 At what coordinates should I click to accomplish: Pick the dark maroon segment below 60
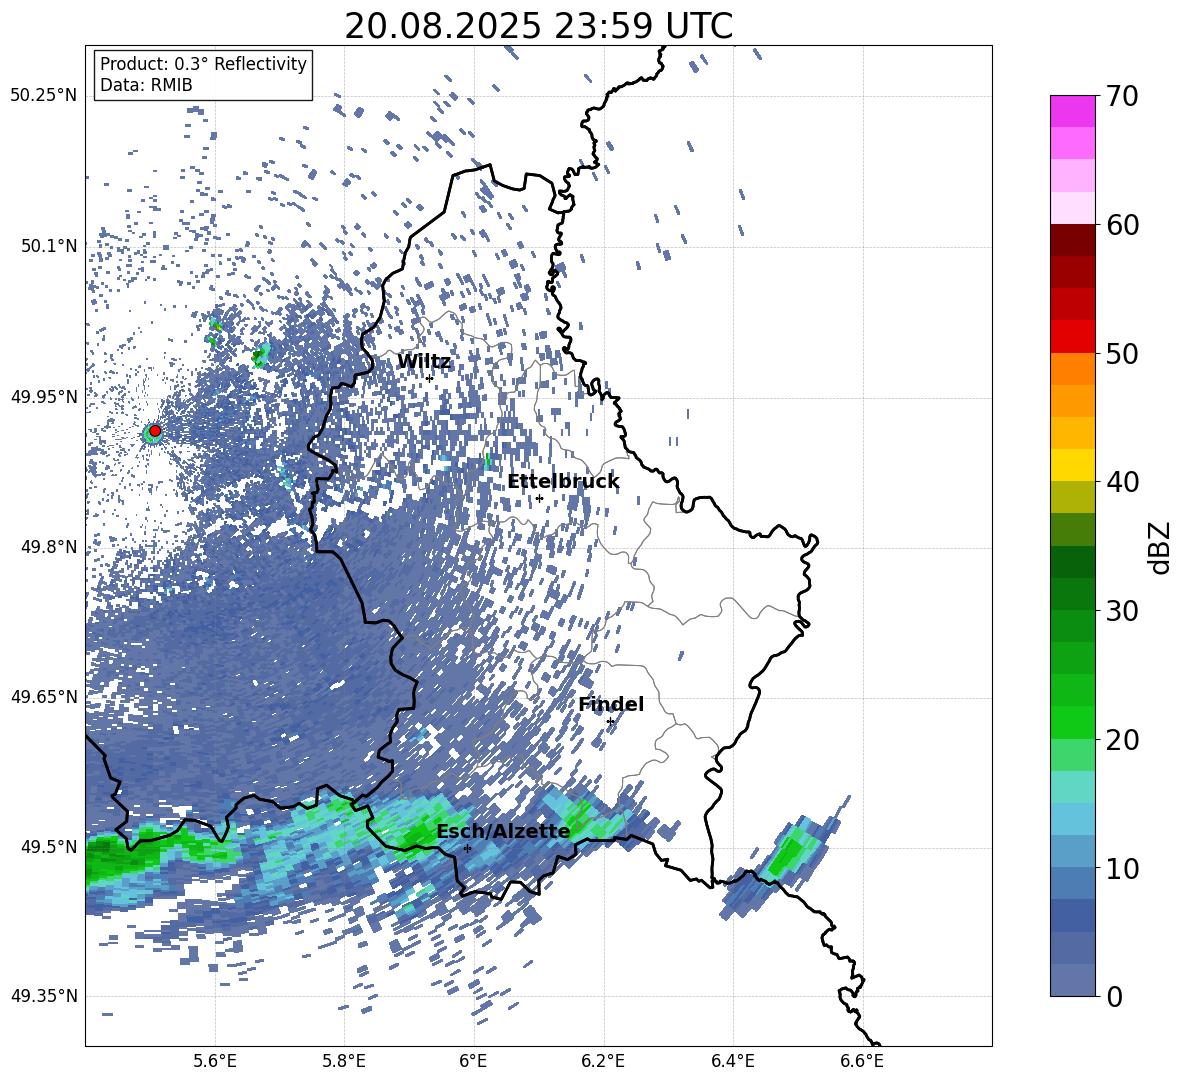[x=1072, y=240]
